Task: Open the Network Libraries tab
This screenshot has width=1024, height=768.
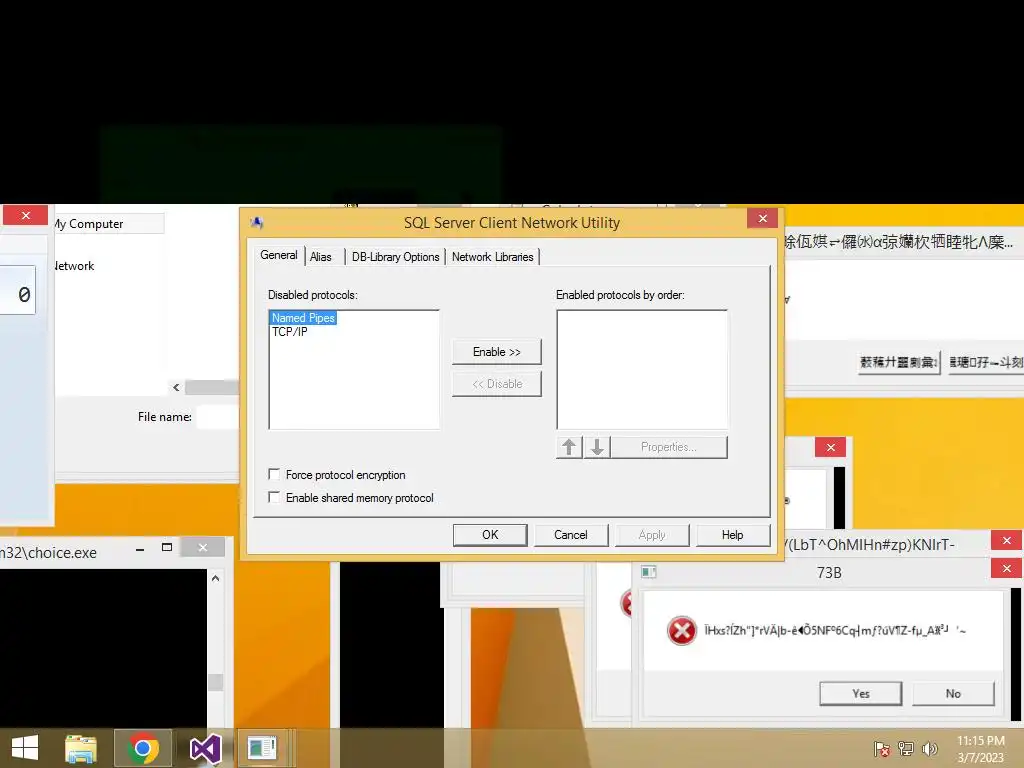Action: pos(492,257)
